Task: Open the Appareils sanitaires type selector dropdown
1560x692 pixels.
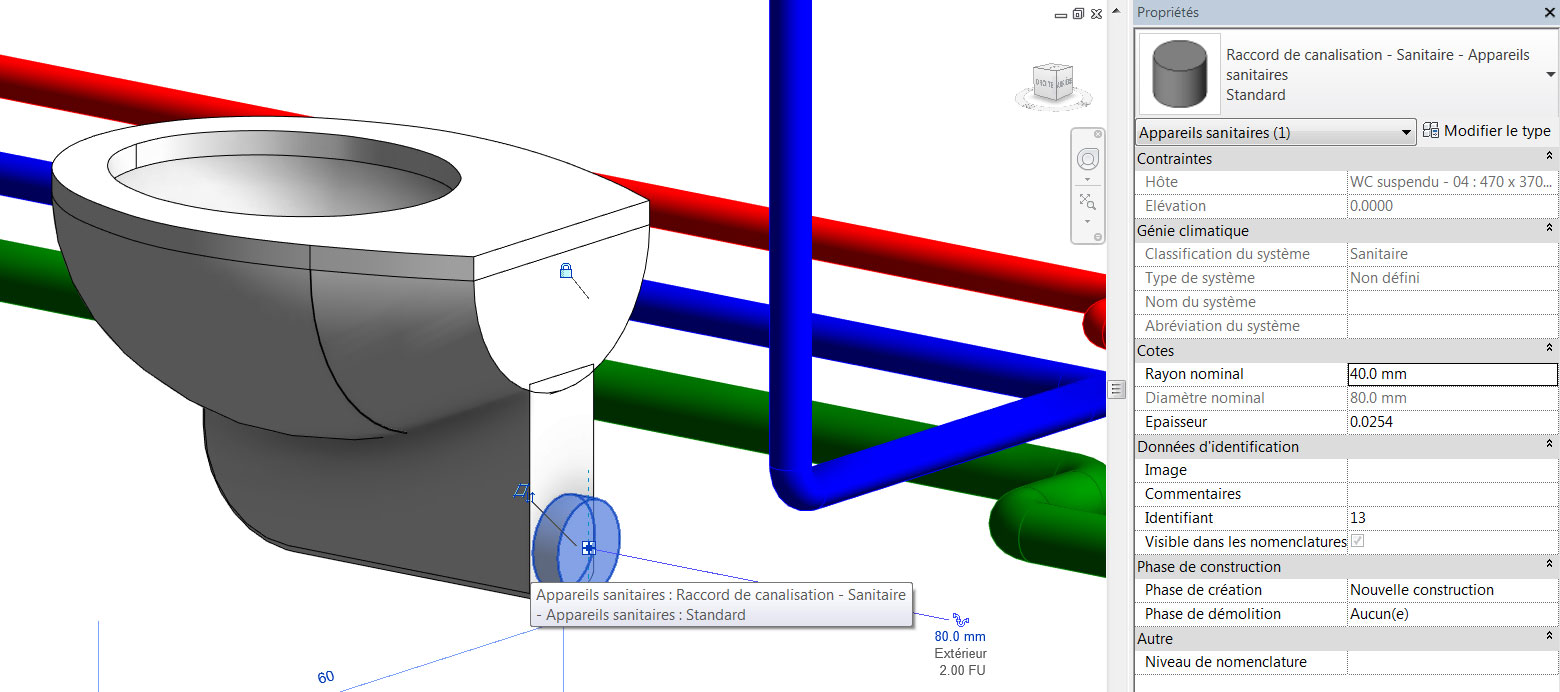Action: tap(1407, 131)
